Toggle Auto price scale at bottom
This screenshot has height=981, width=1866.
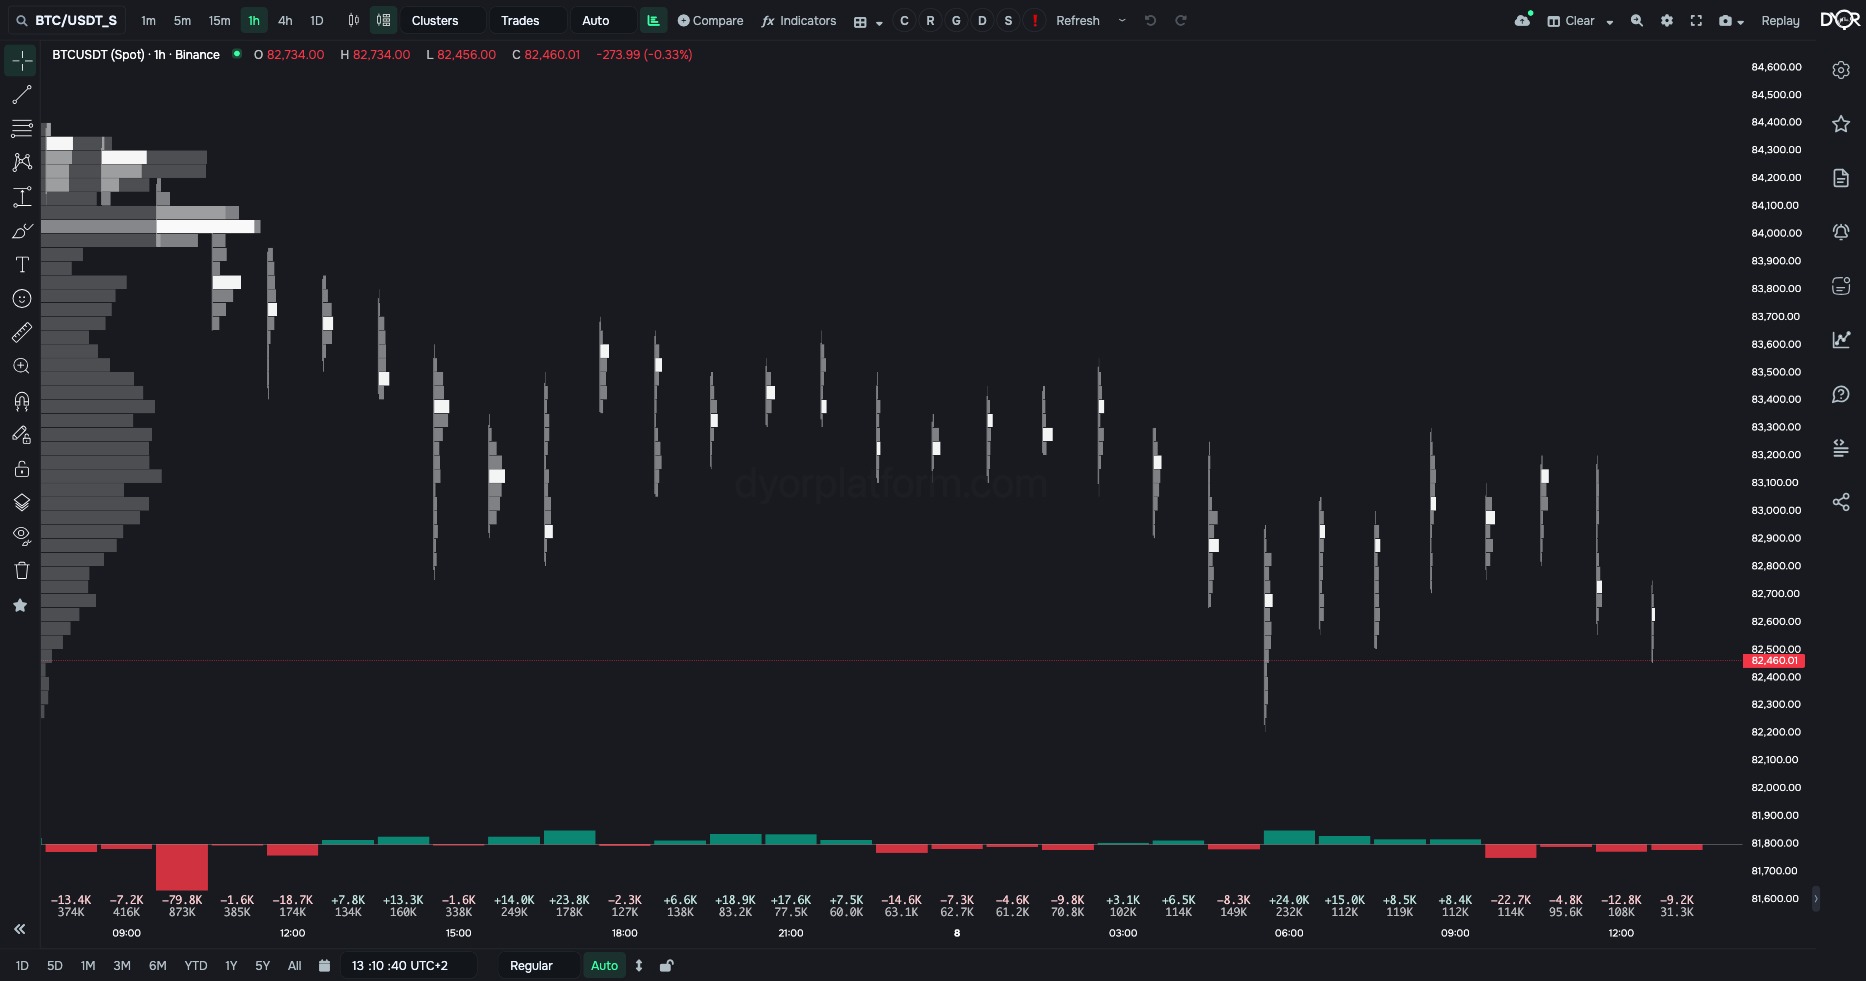(604, 966)
